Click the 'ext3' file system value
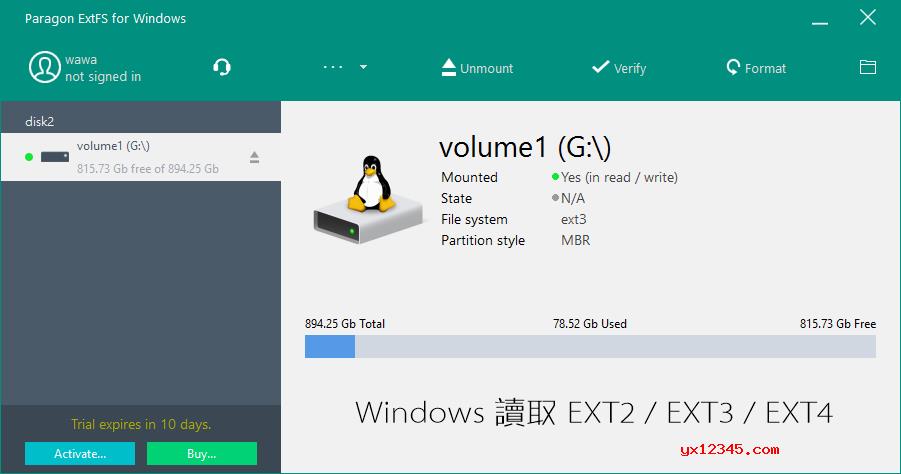The image size is (901, 474). [573, 219]
